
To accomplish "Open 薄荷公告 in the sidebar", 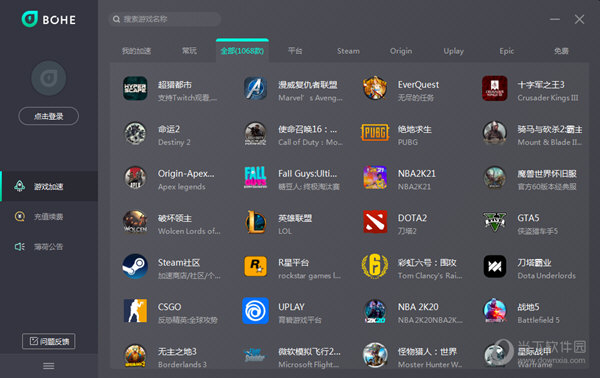I will (x=49, y=247).
